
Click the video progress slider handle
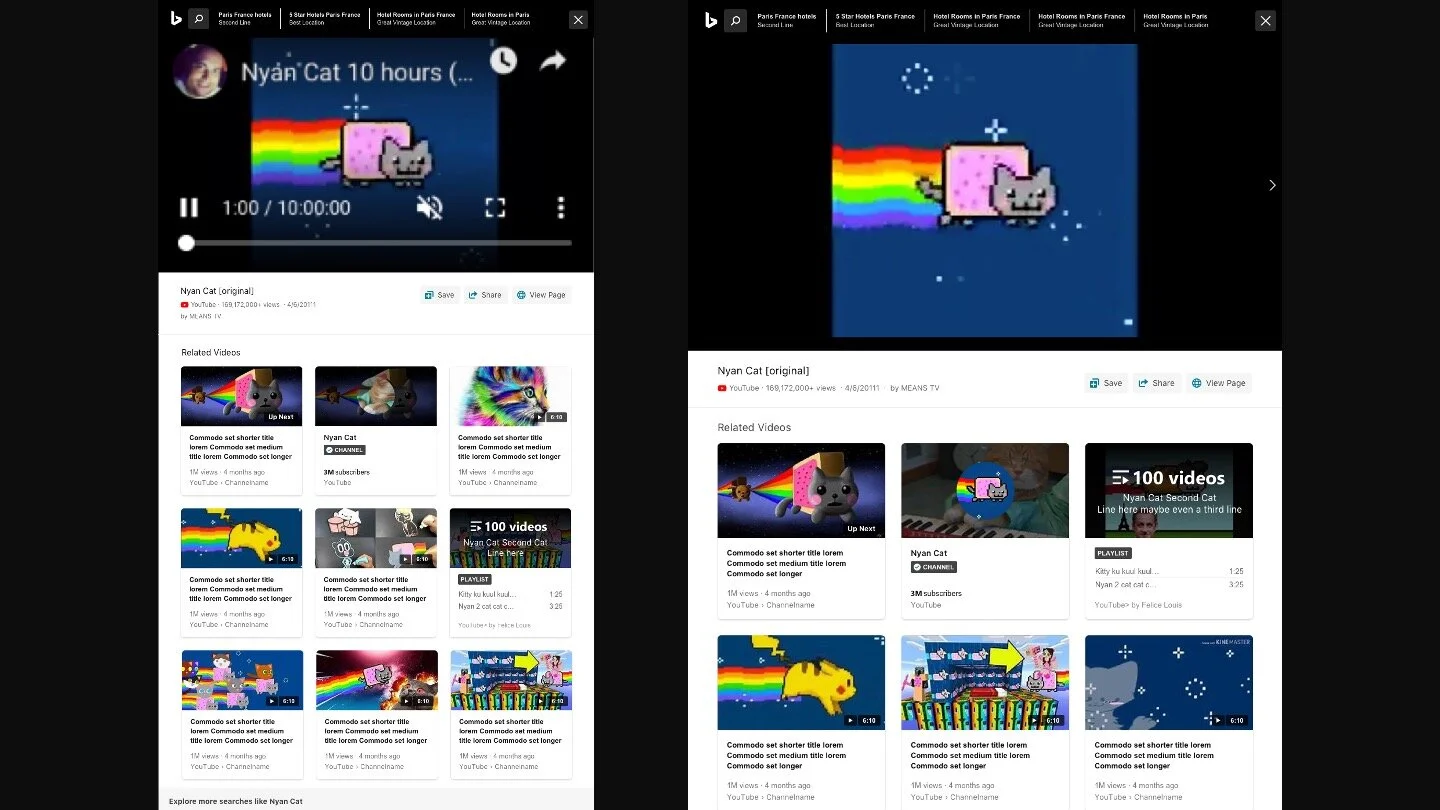[x=186, y=243]
